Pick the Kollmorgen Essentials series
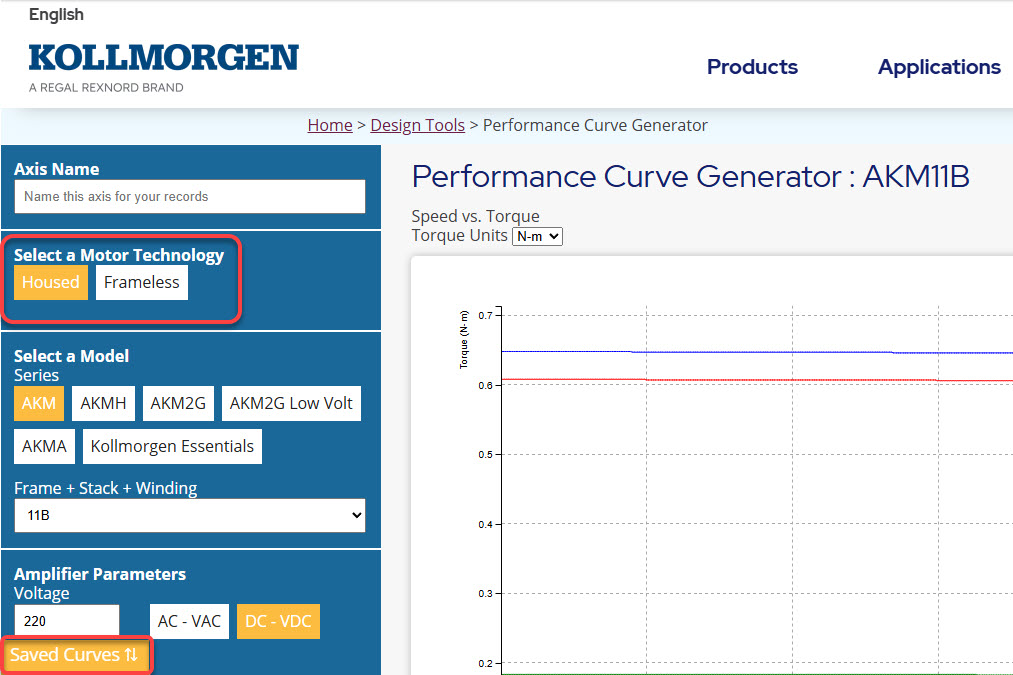Screen dimensions: 1013x675 (x=172, y=446)
